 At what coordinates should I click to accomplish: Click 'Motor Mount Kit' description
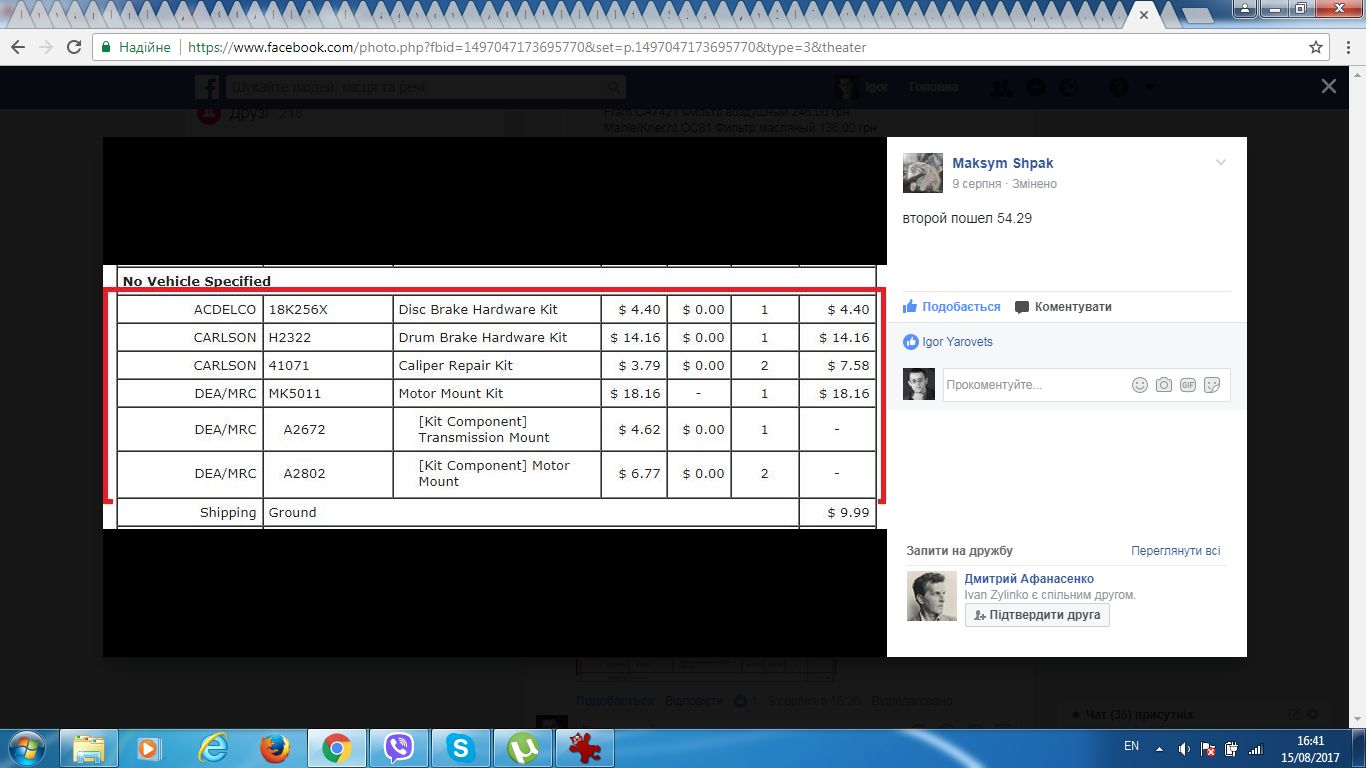tap(451, 394)
